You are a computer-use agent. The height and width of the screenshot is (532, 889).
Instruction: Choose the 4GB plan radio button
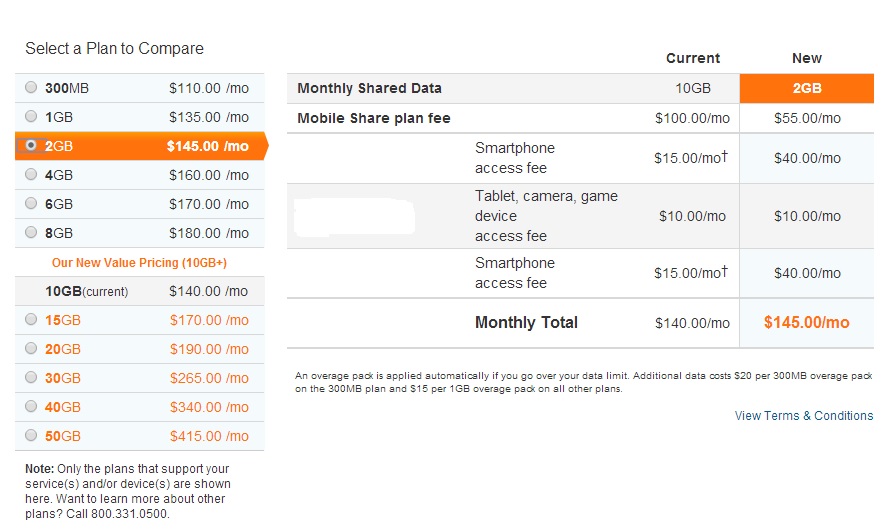[x=31, y=174]
